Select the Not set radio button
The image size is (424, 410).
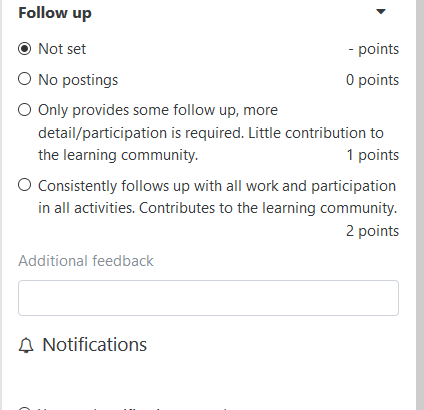25,49
